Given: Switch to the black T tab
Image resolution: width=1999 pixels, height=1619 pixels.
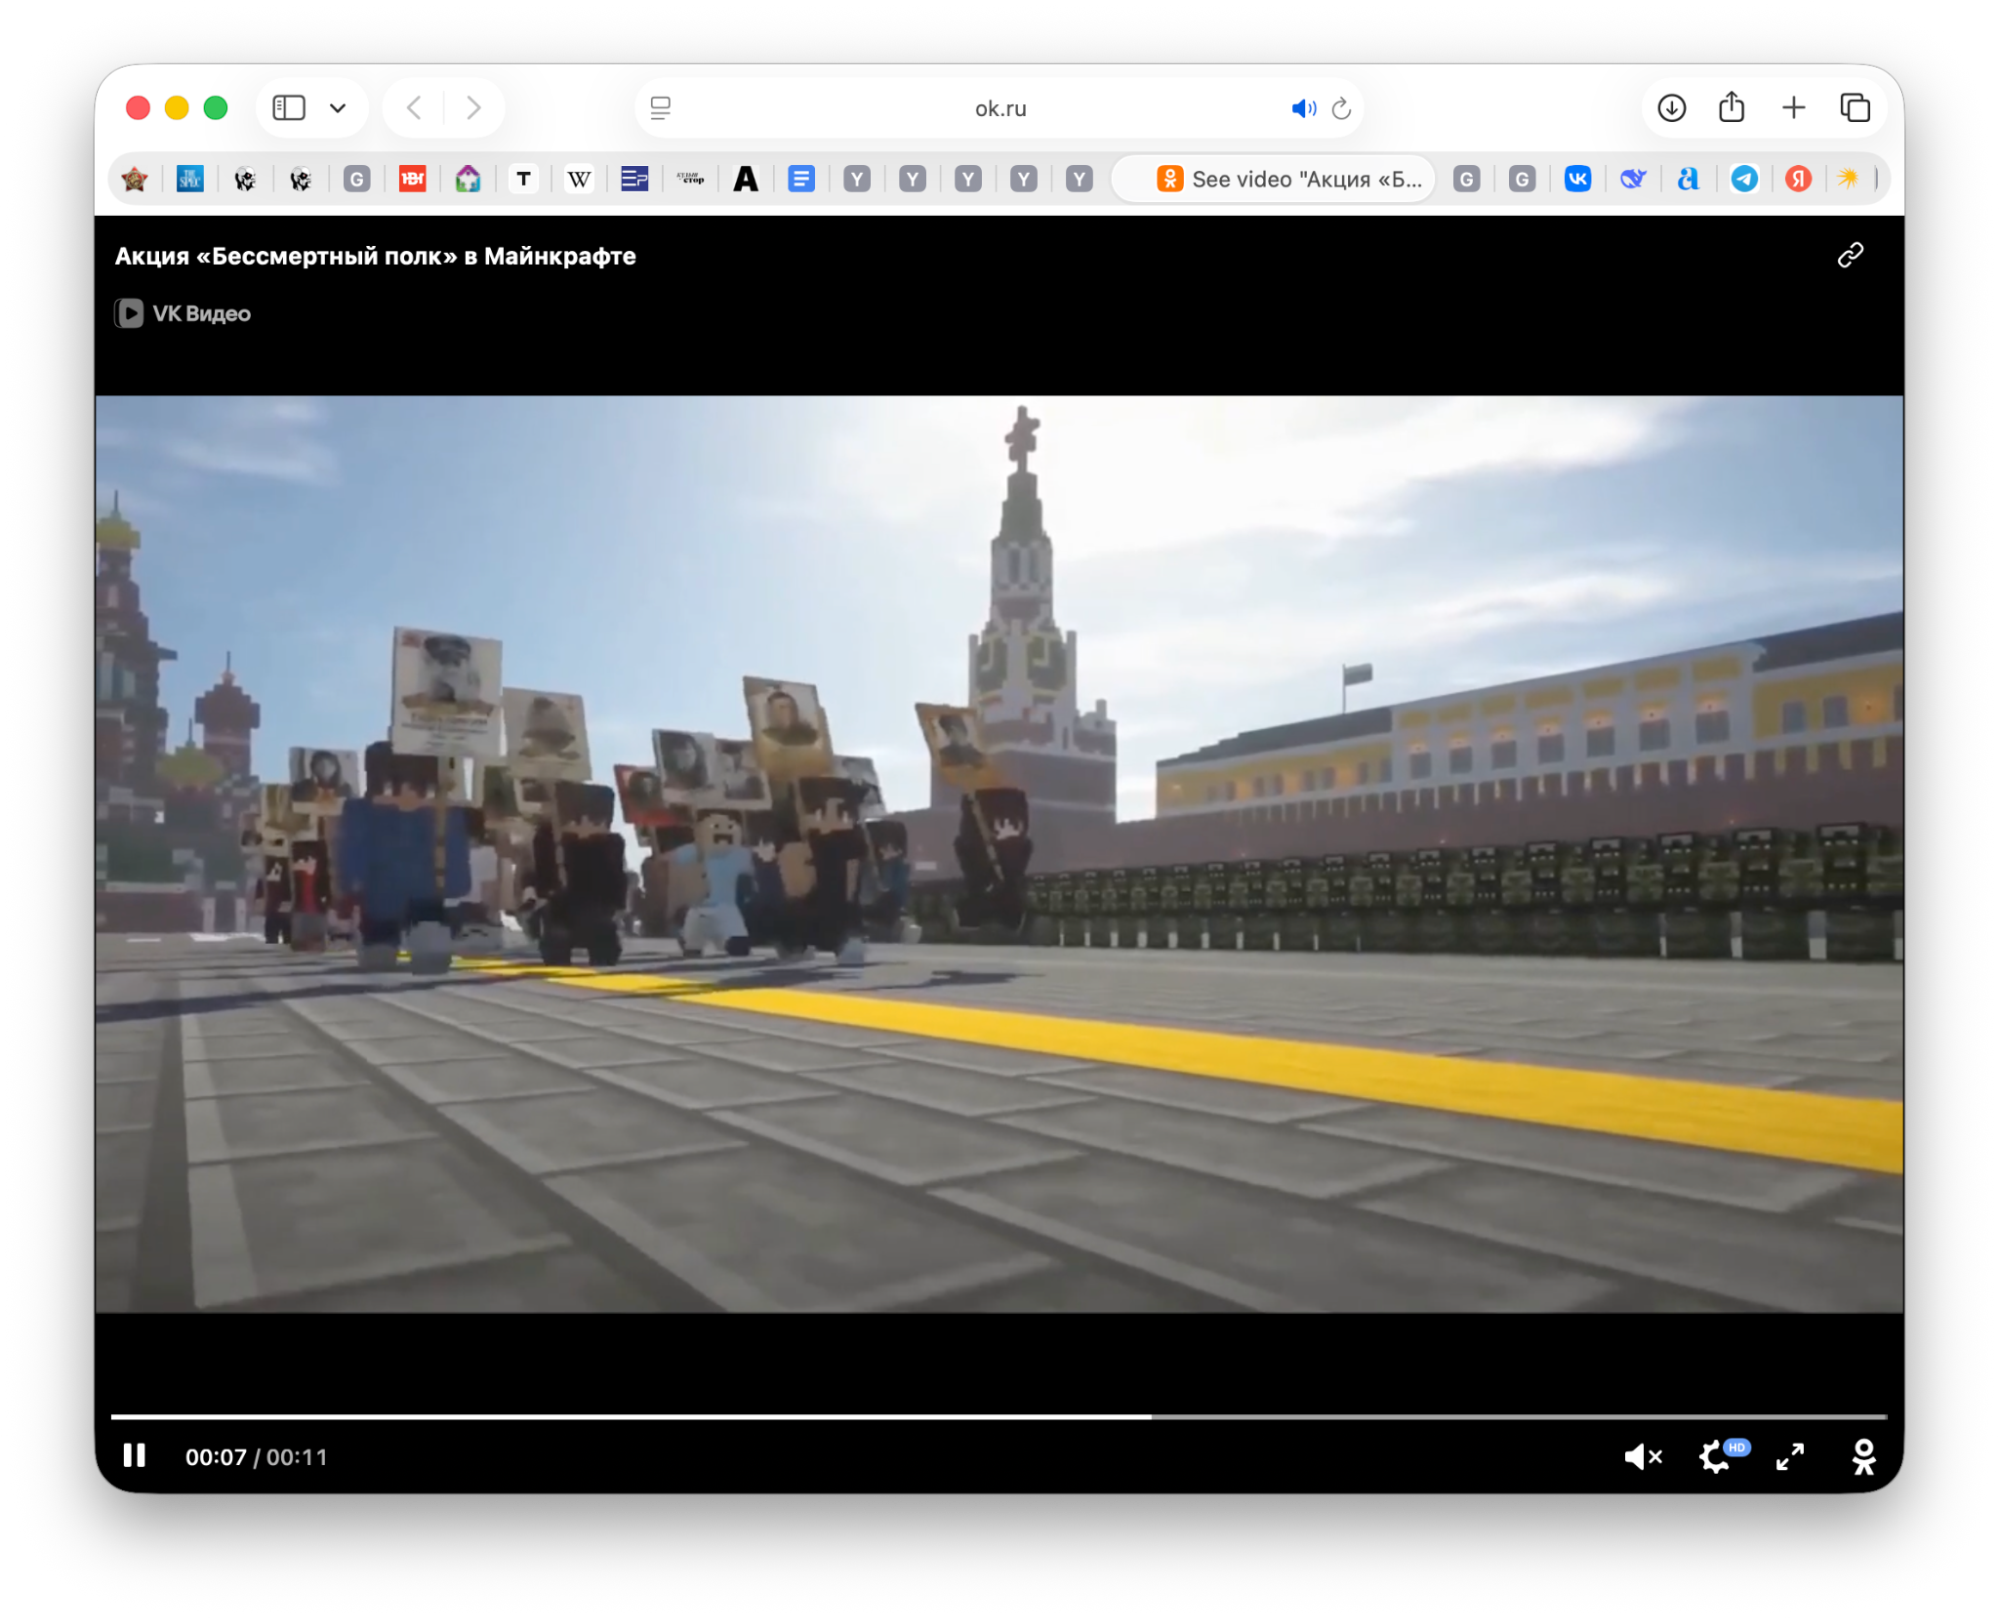Looking at the screenshot, I should pos(523,179).
